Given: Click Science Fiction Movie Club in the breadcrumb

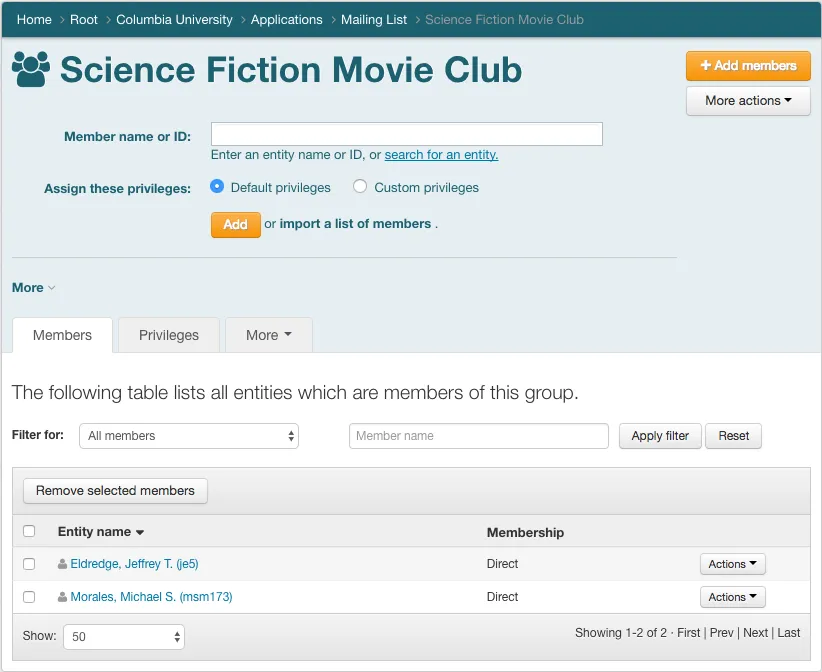Looking at the screenshot, I should (x=504, y=19).
